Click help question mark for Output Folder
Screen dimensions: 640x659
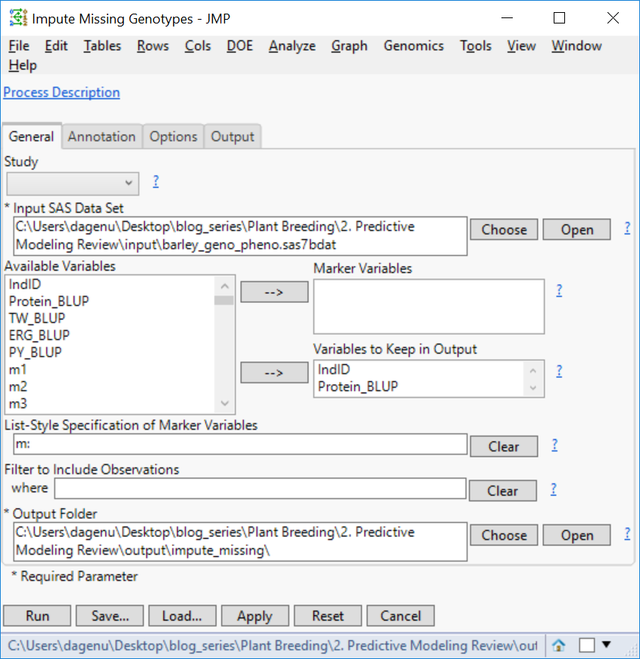coord(627,534)
